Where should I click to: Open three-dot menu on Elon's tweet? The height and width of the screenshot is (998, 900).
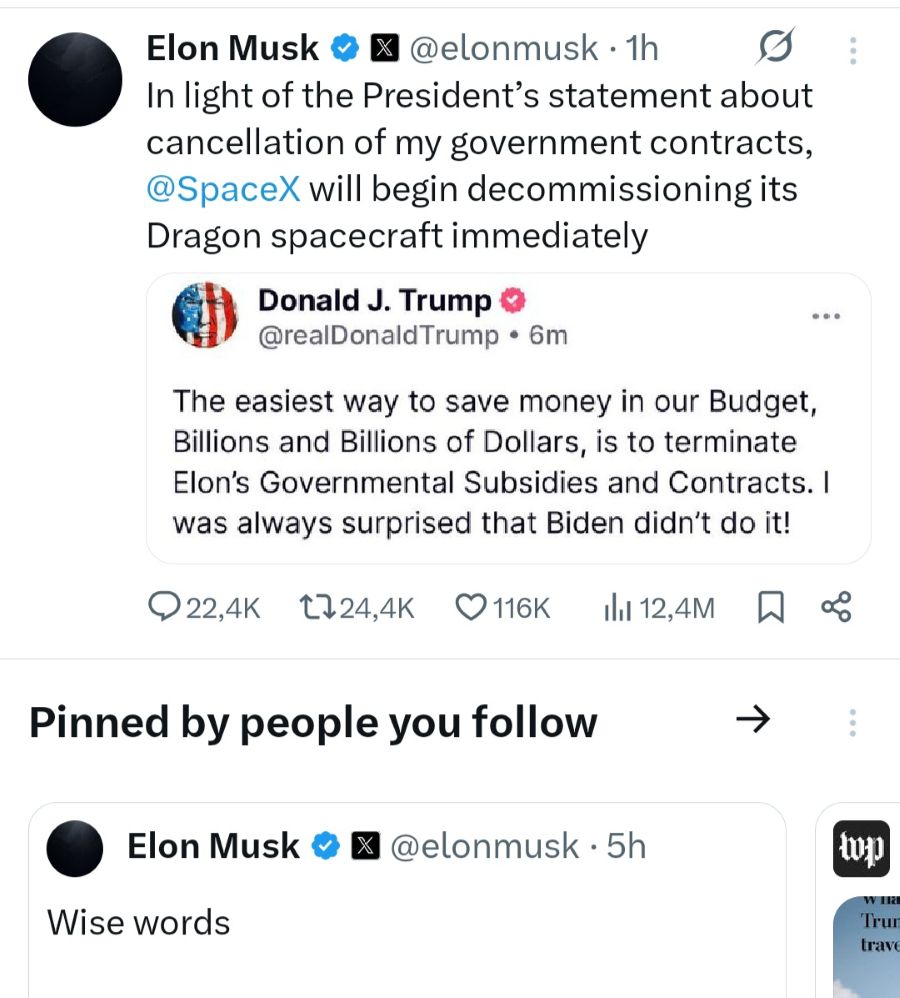pos(852,49)
